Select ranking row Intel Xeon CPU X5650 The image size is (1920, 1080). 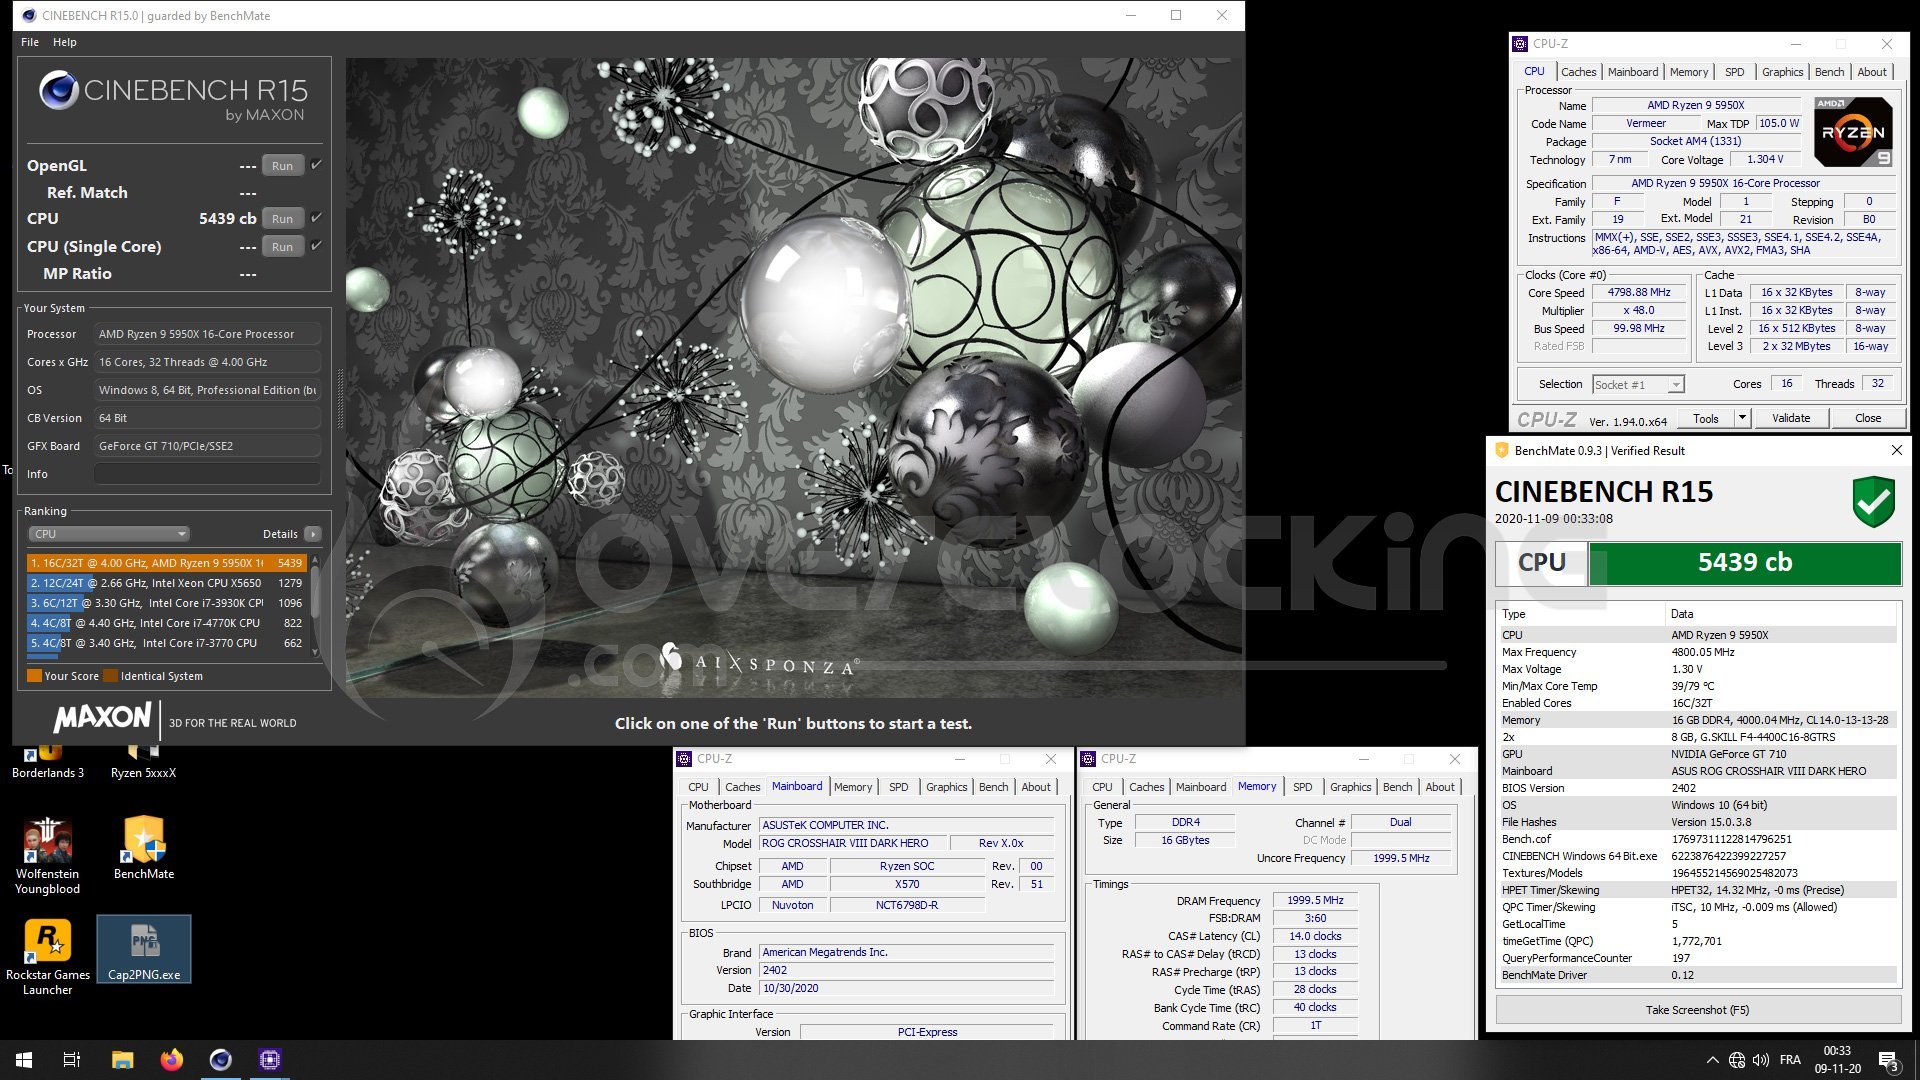pos(166,583)
